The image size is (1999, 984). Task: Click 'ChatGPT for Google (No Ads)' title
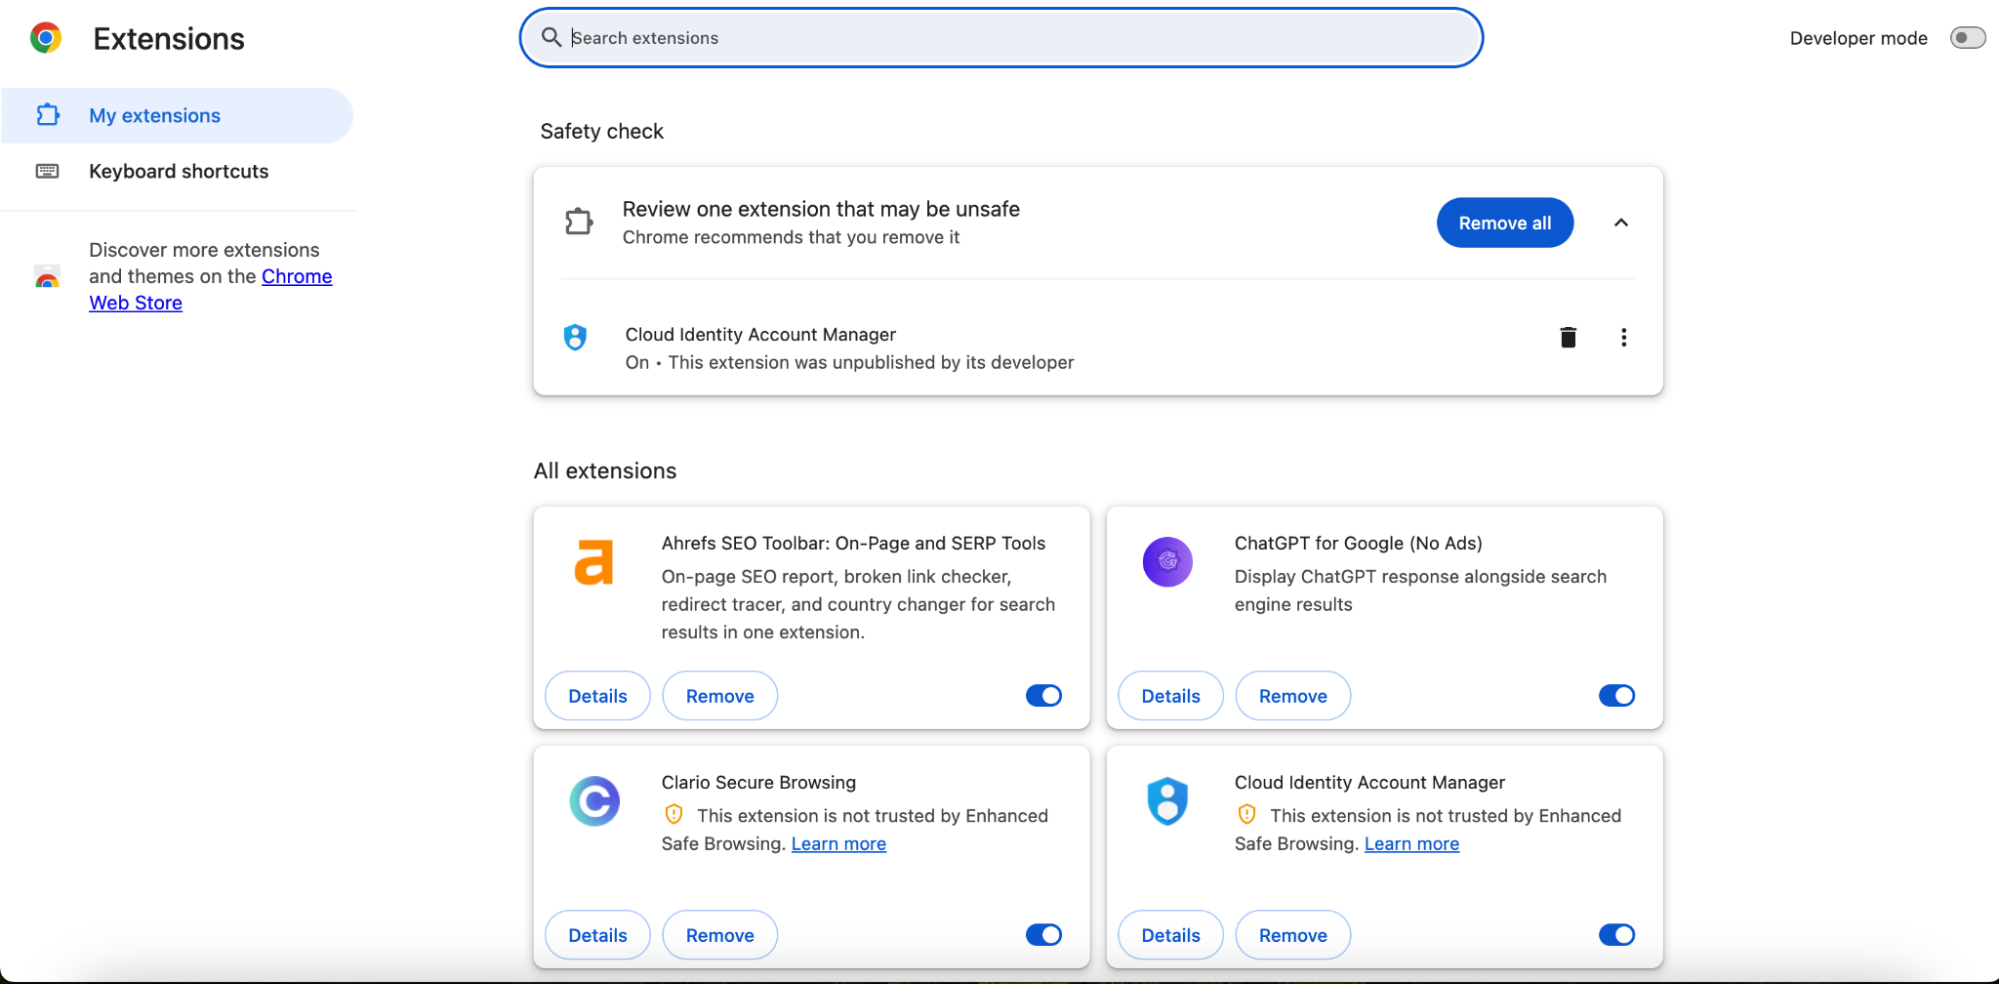tap(1358, 543)
